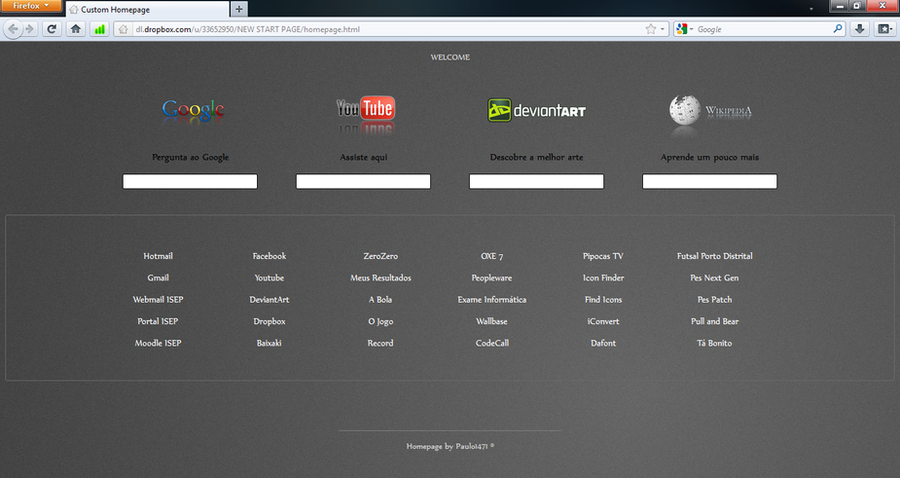The width and height of the screenshot is (900, 478).
Task: Open the Pipocas TV link
Action: point(603,256)
